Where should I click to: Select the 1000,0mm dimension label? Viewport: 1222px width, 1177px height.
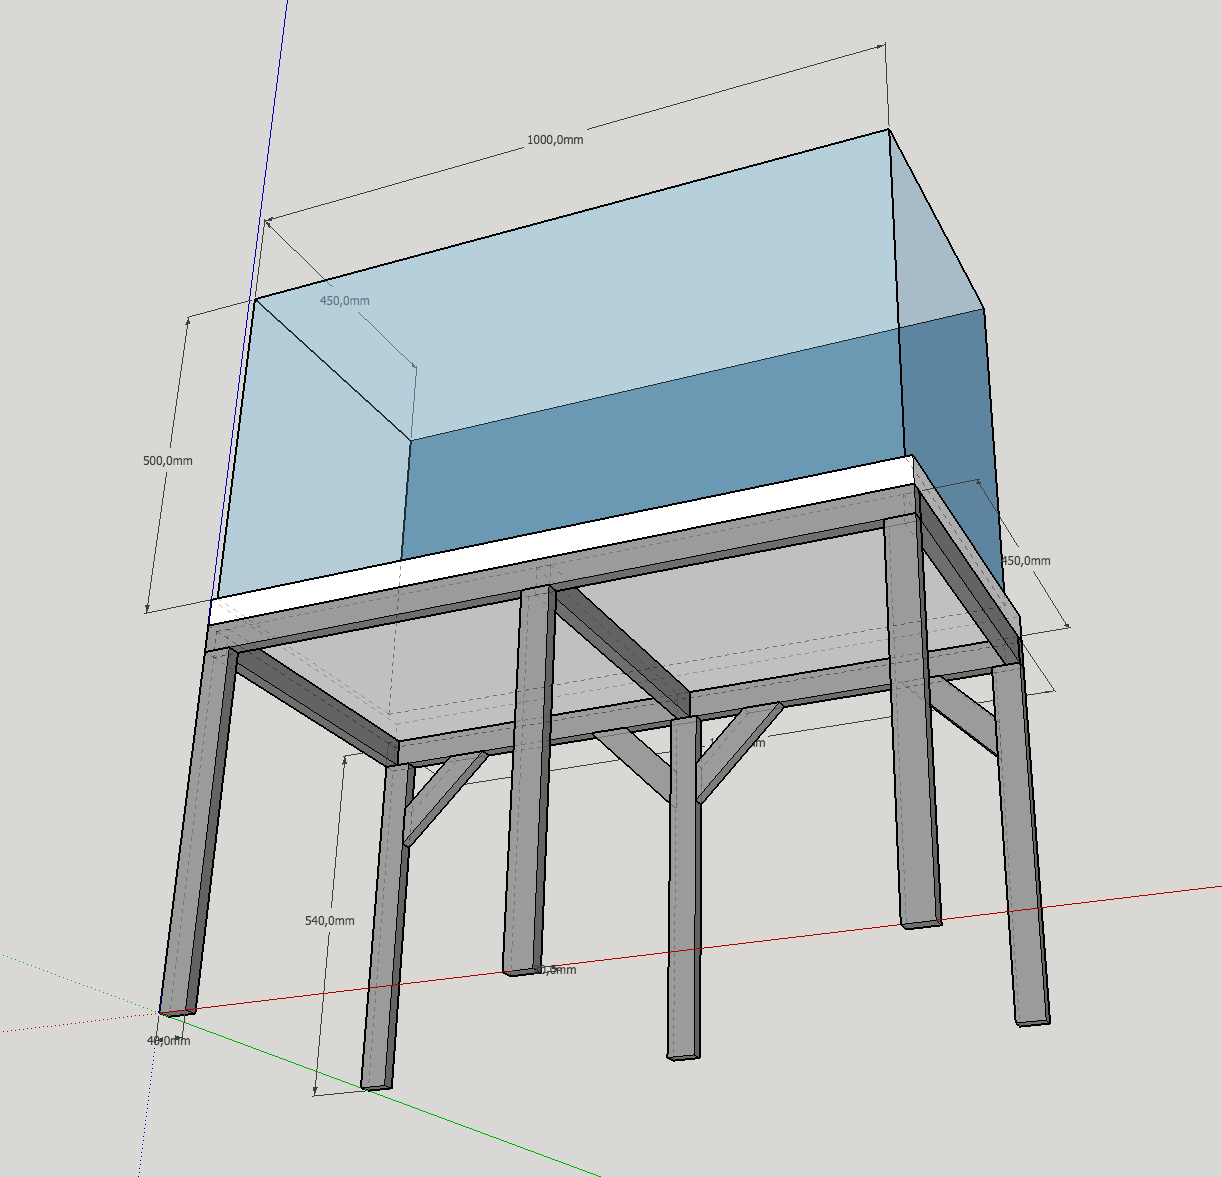555,140
